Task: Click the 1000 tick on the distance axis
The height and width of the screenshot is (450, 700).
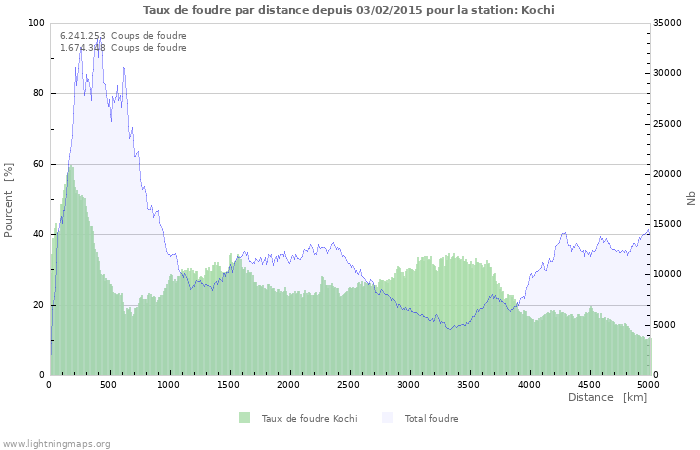Action: [x=169, y=384]
